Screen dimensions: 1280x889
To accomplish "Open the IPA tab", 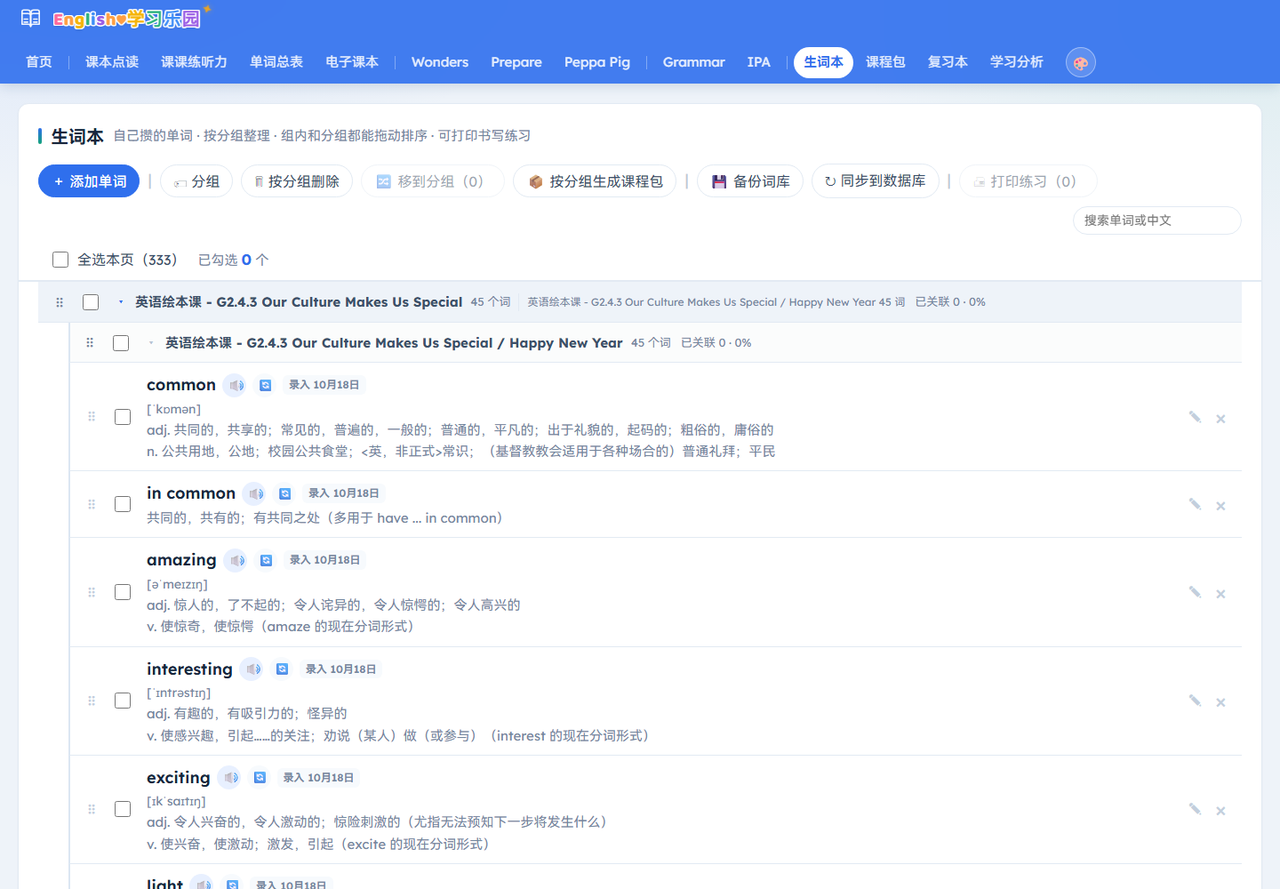I will tap(759, 62).
